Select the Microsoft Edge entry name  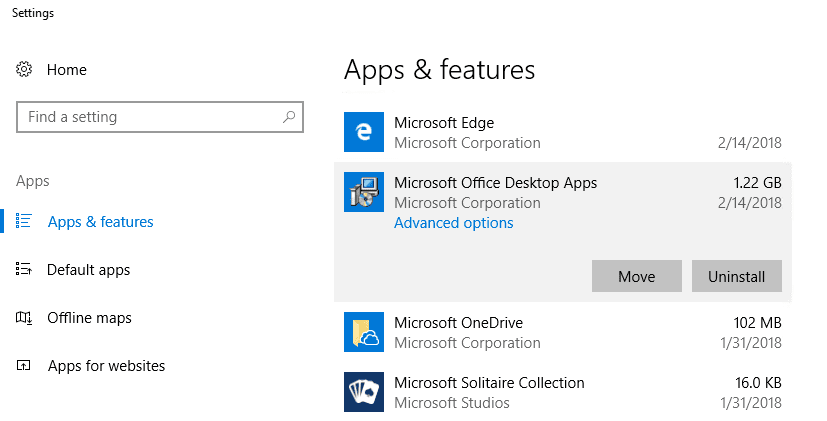tap(444, 122)
